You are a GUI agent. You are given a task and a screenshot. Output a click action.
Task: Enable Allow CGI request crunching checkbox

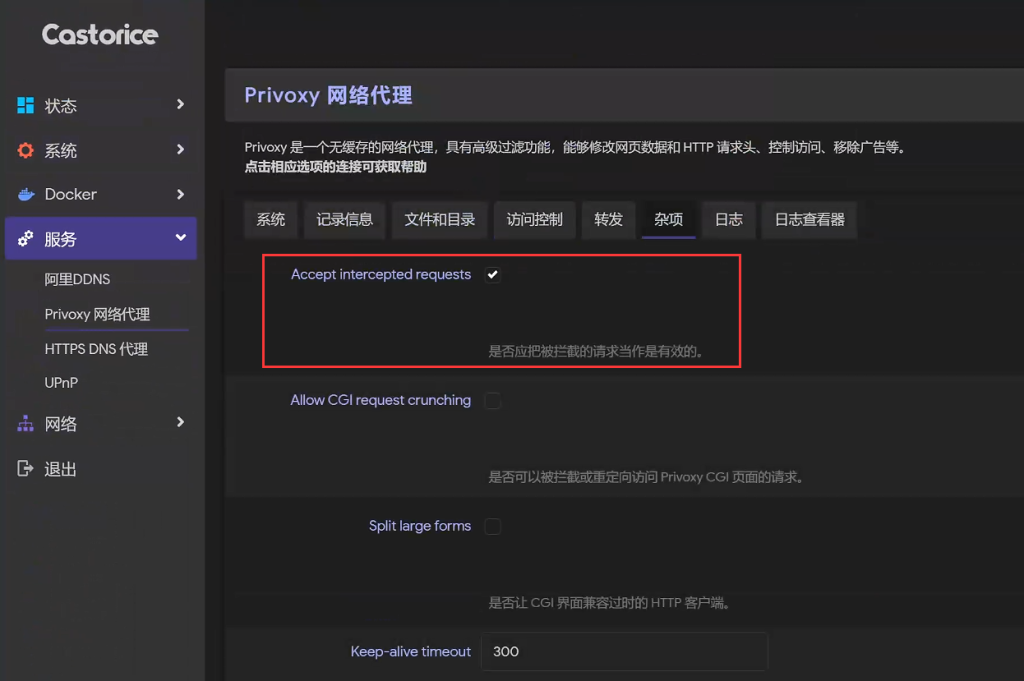coord(493,401)
